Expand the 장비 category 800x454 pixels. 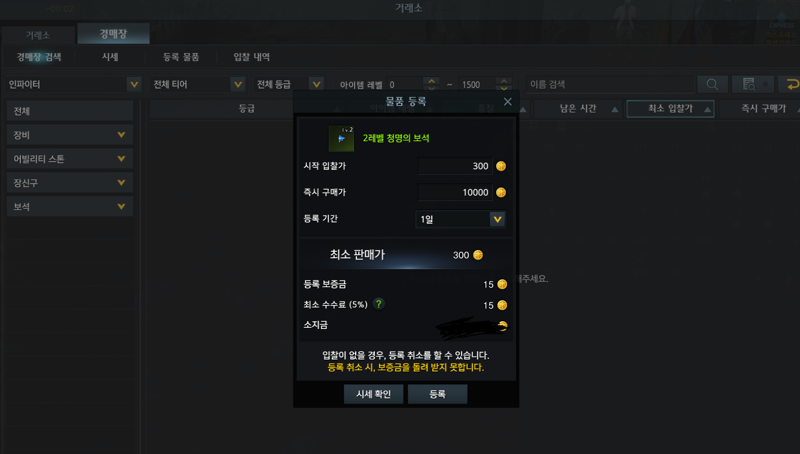pyautogui.click(x=70, y=135)
